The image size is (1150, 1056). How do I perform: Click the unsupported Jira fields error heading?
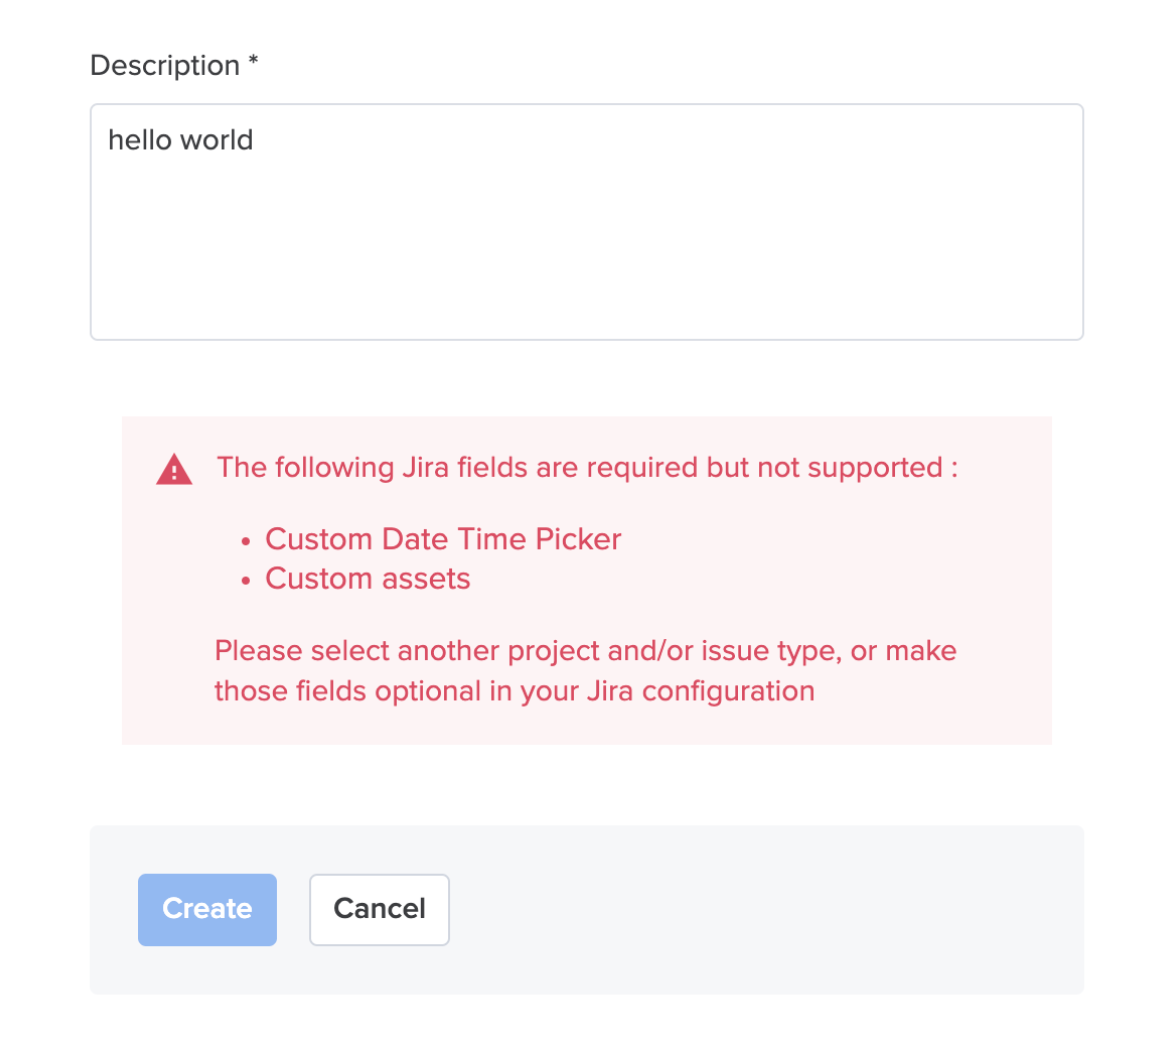(587, 467)
